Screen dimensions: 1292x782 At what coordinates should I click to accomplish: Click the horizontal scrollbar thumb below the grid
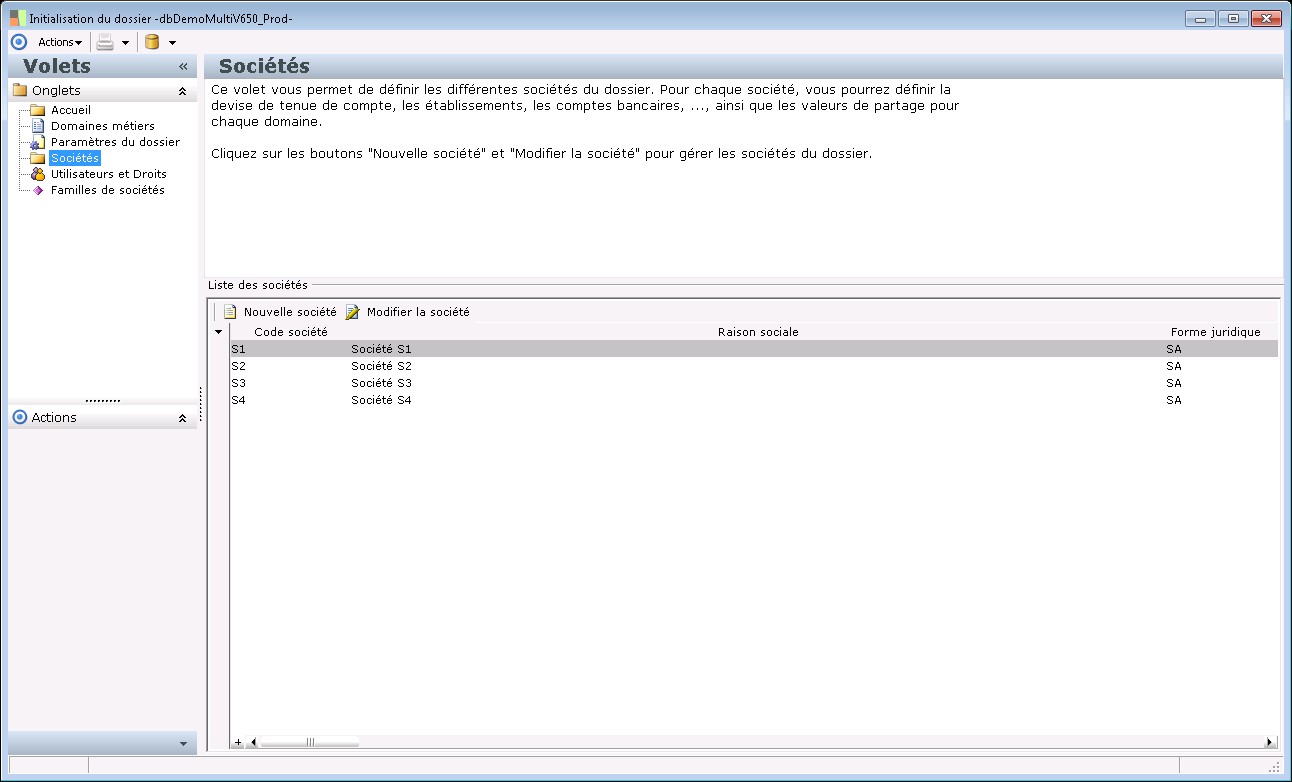309,742
